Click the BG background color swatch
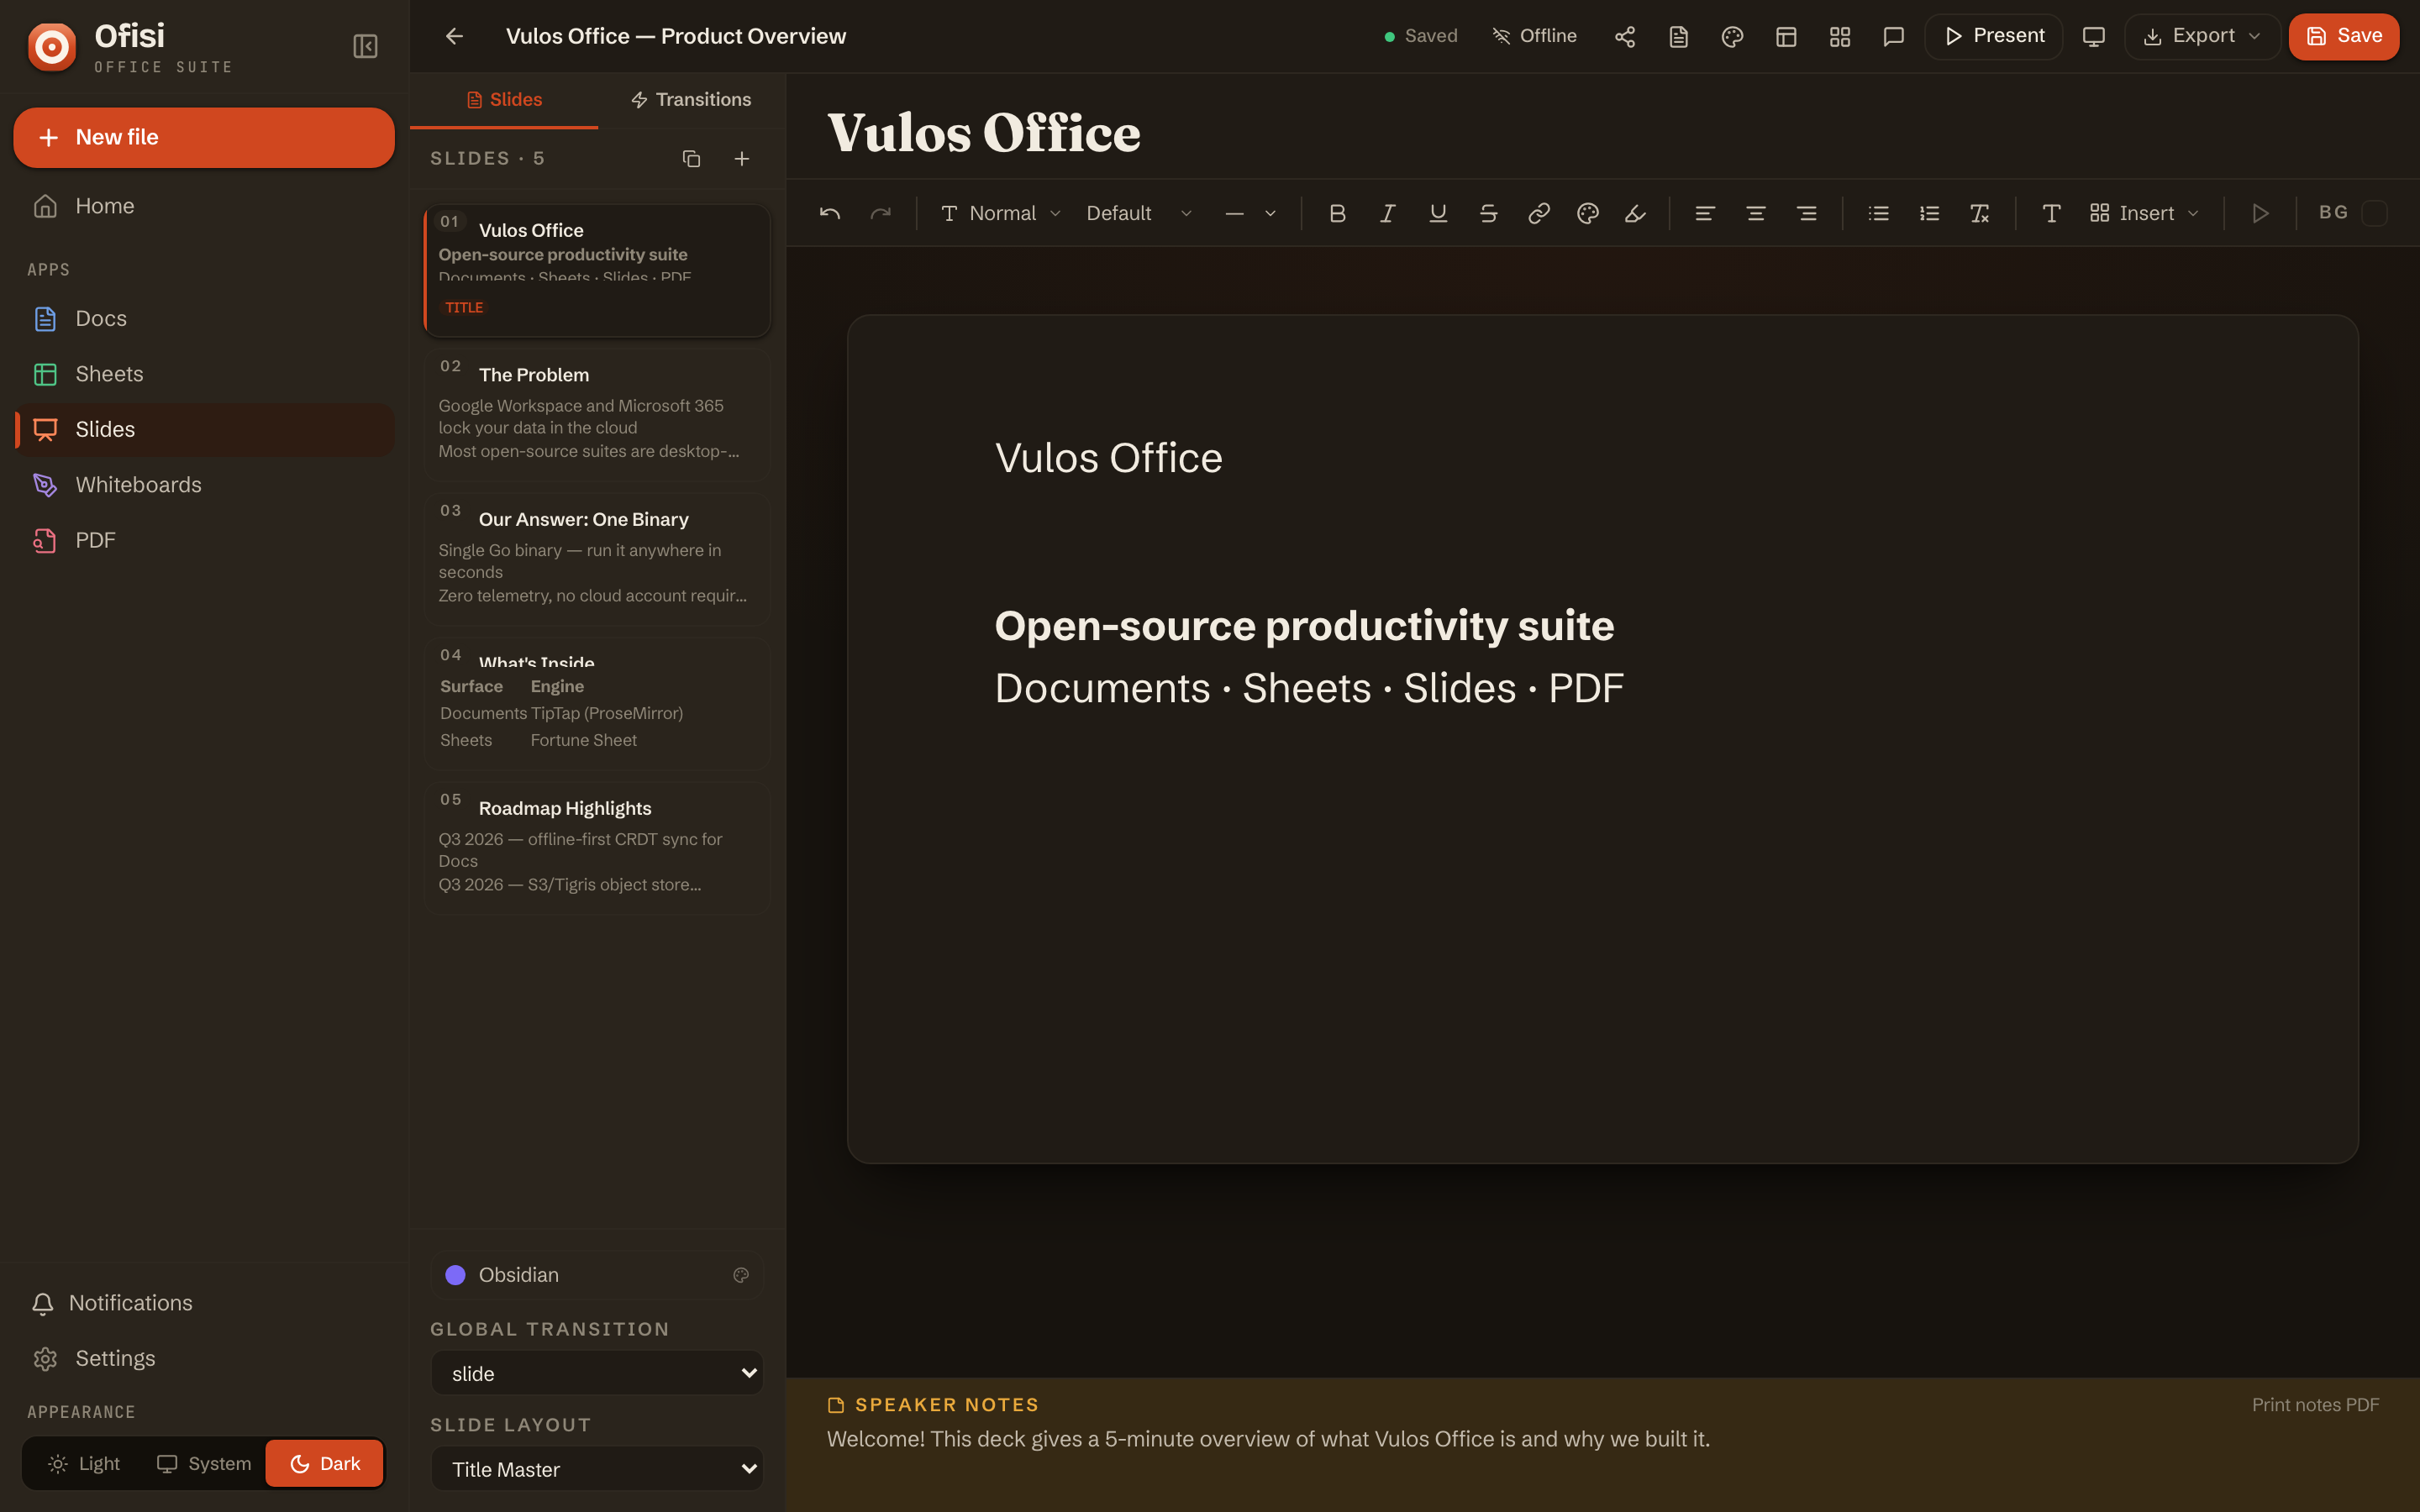 [2375, 213]
